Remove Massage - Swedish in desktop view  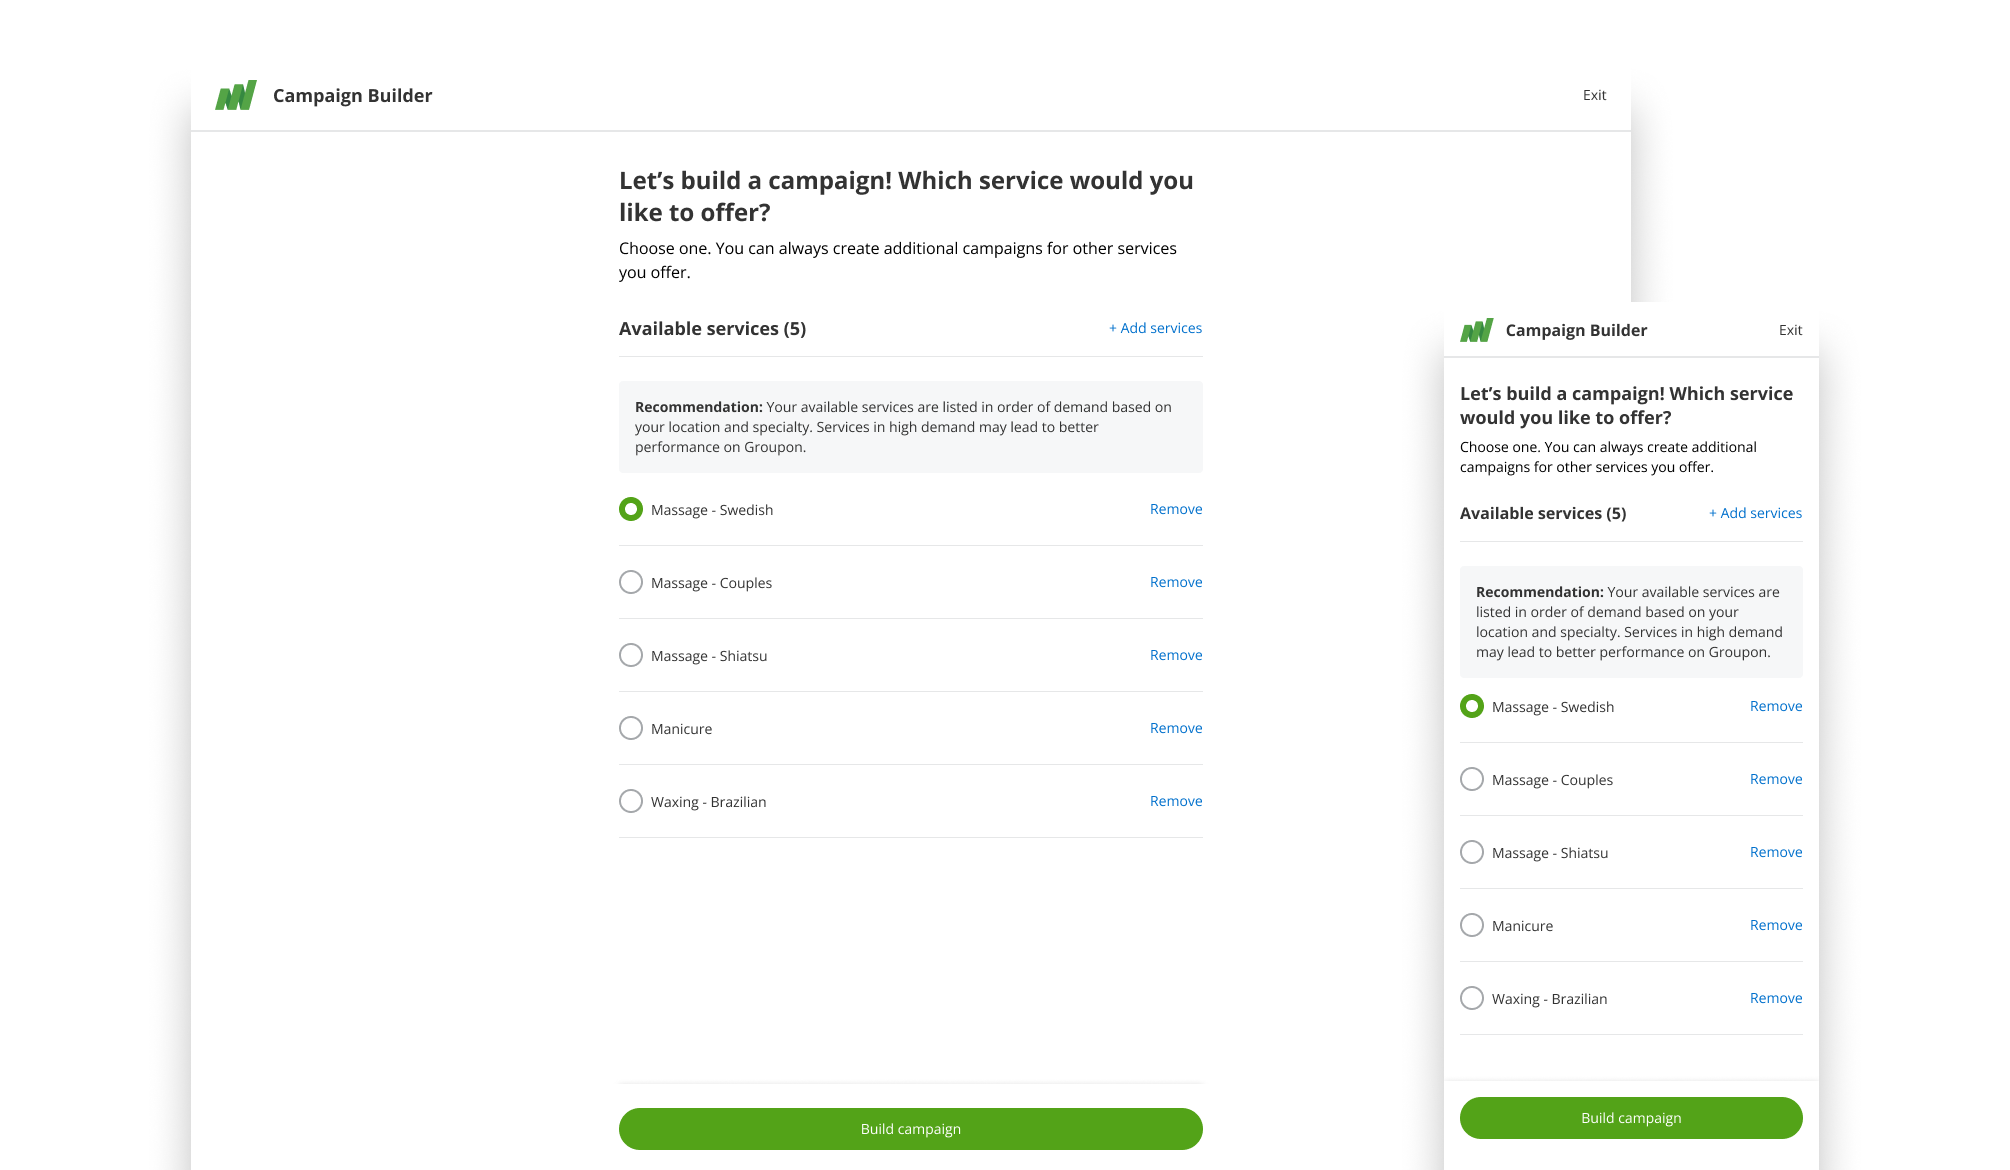[1176, 509]
